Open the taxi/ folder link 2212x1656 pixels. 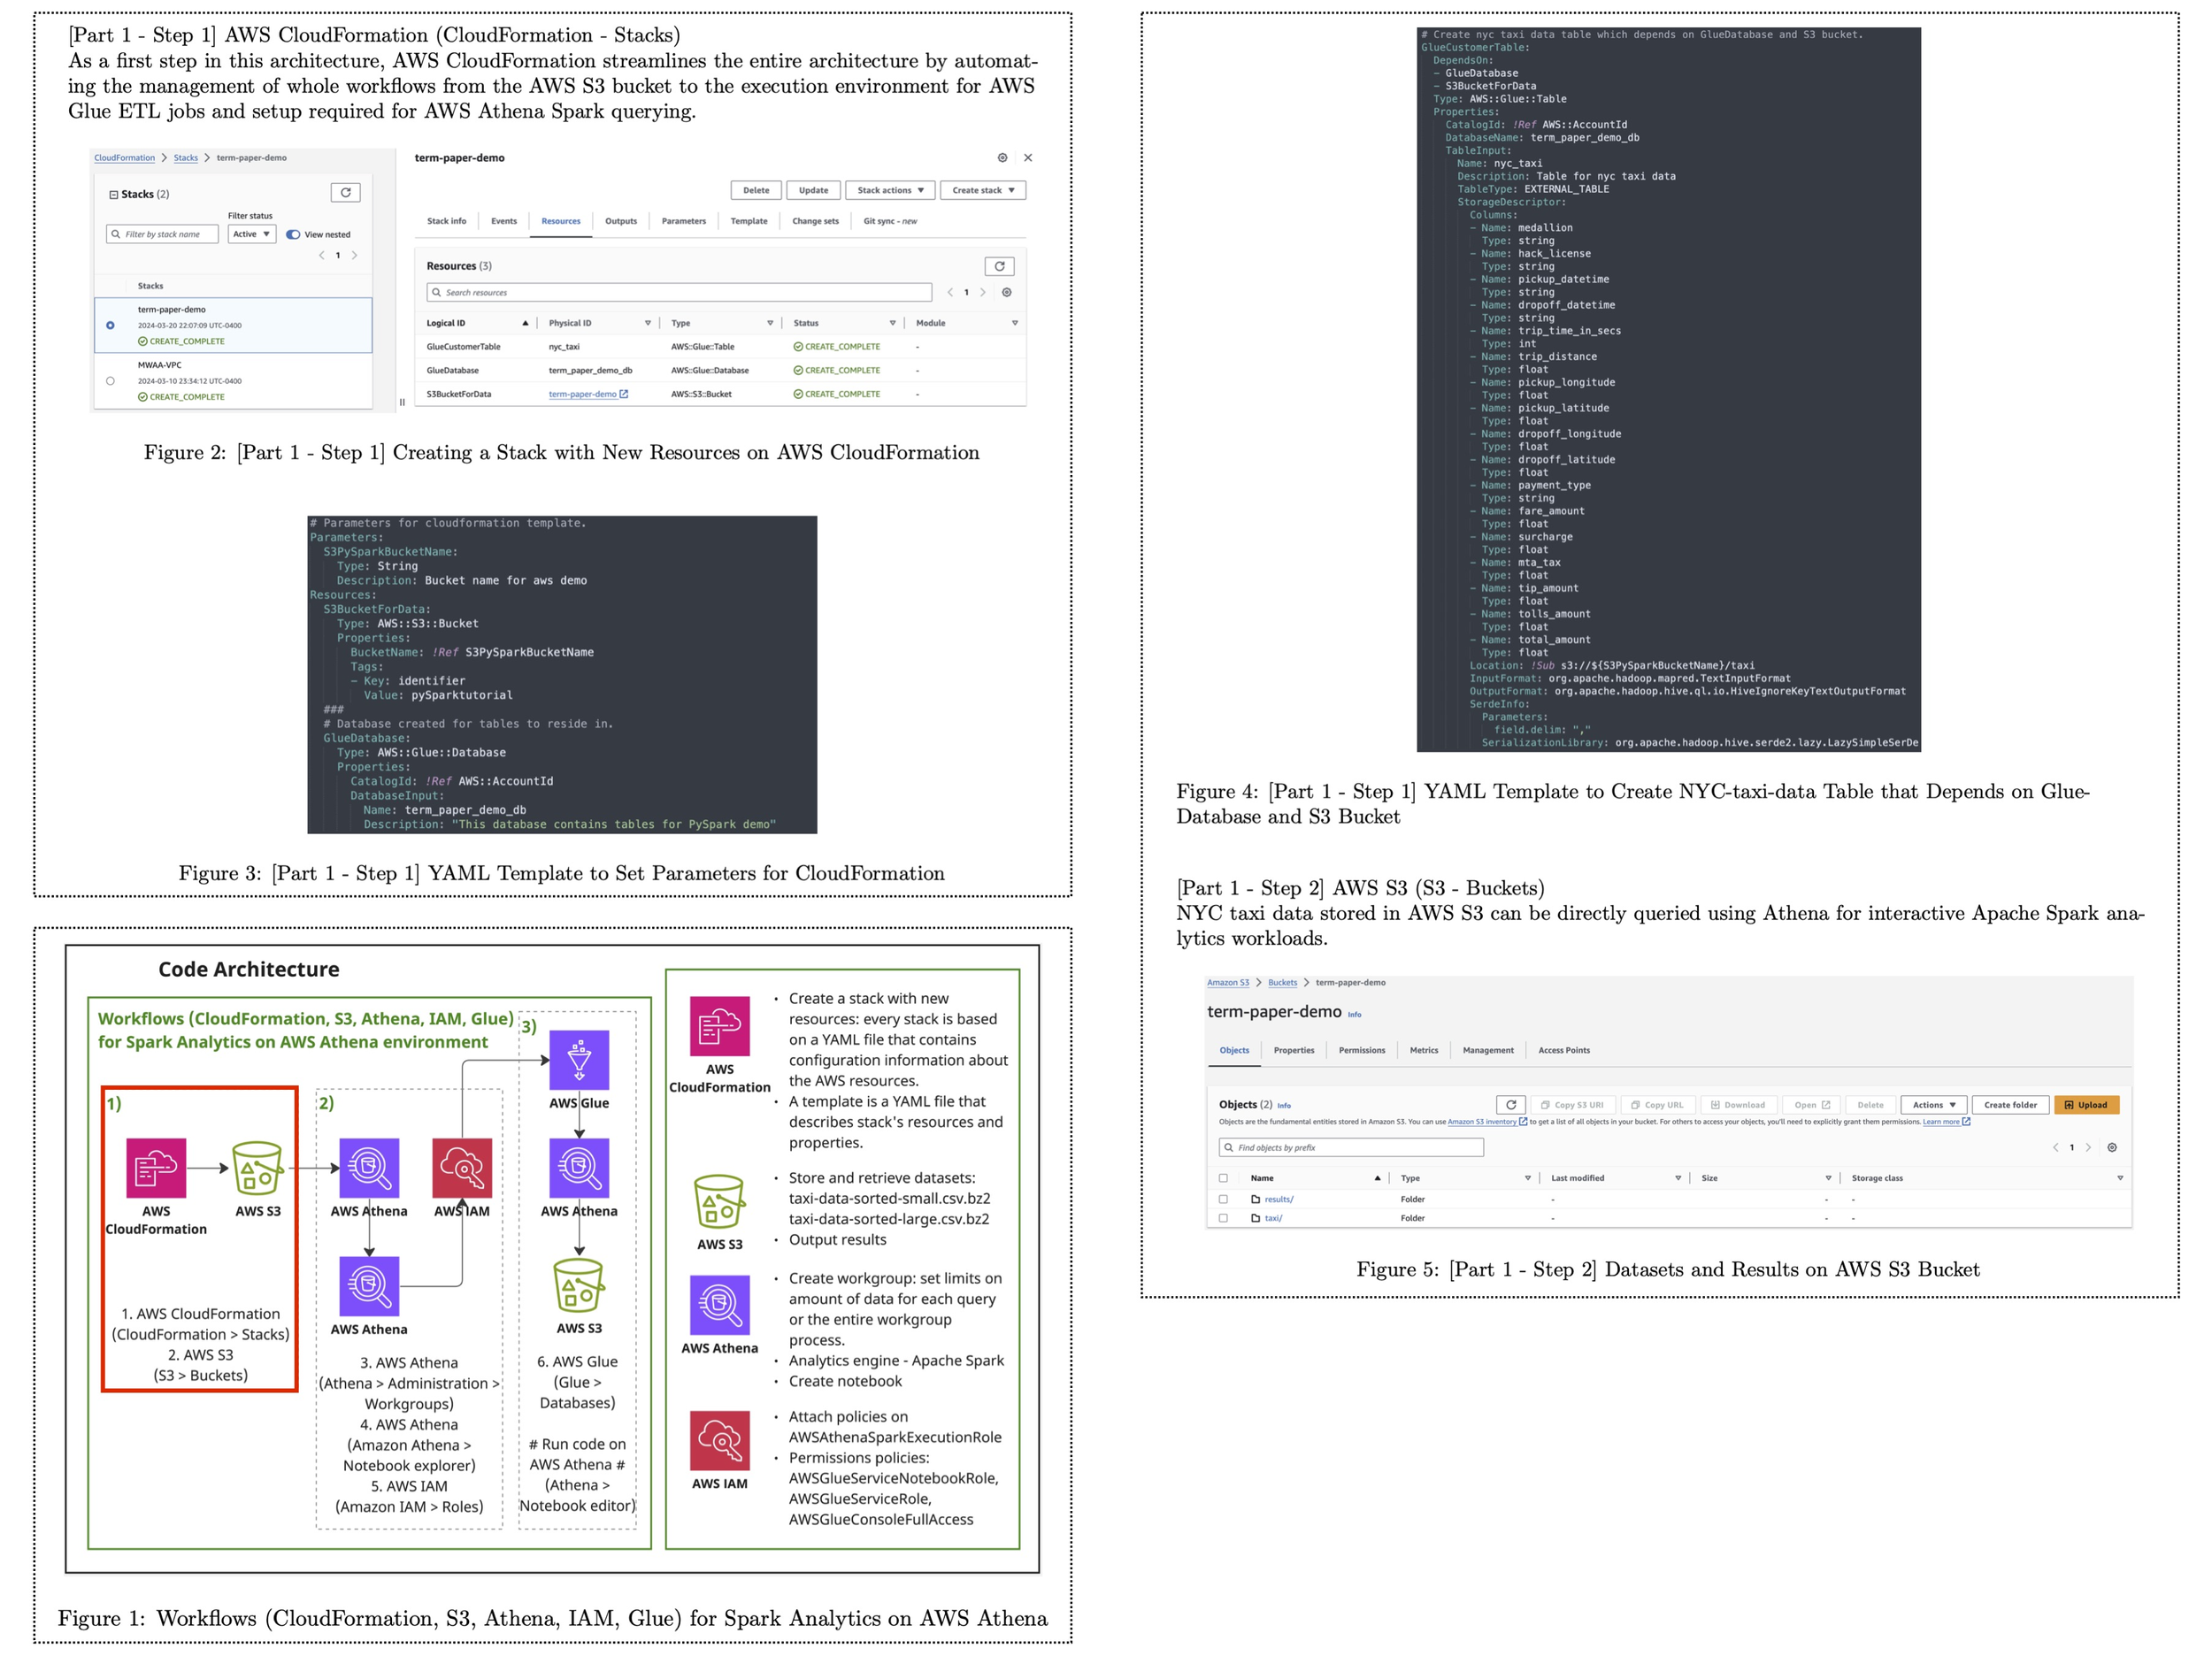coord(1273,1218)
